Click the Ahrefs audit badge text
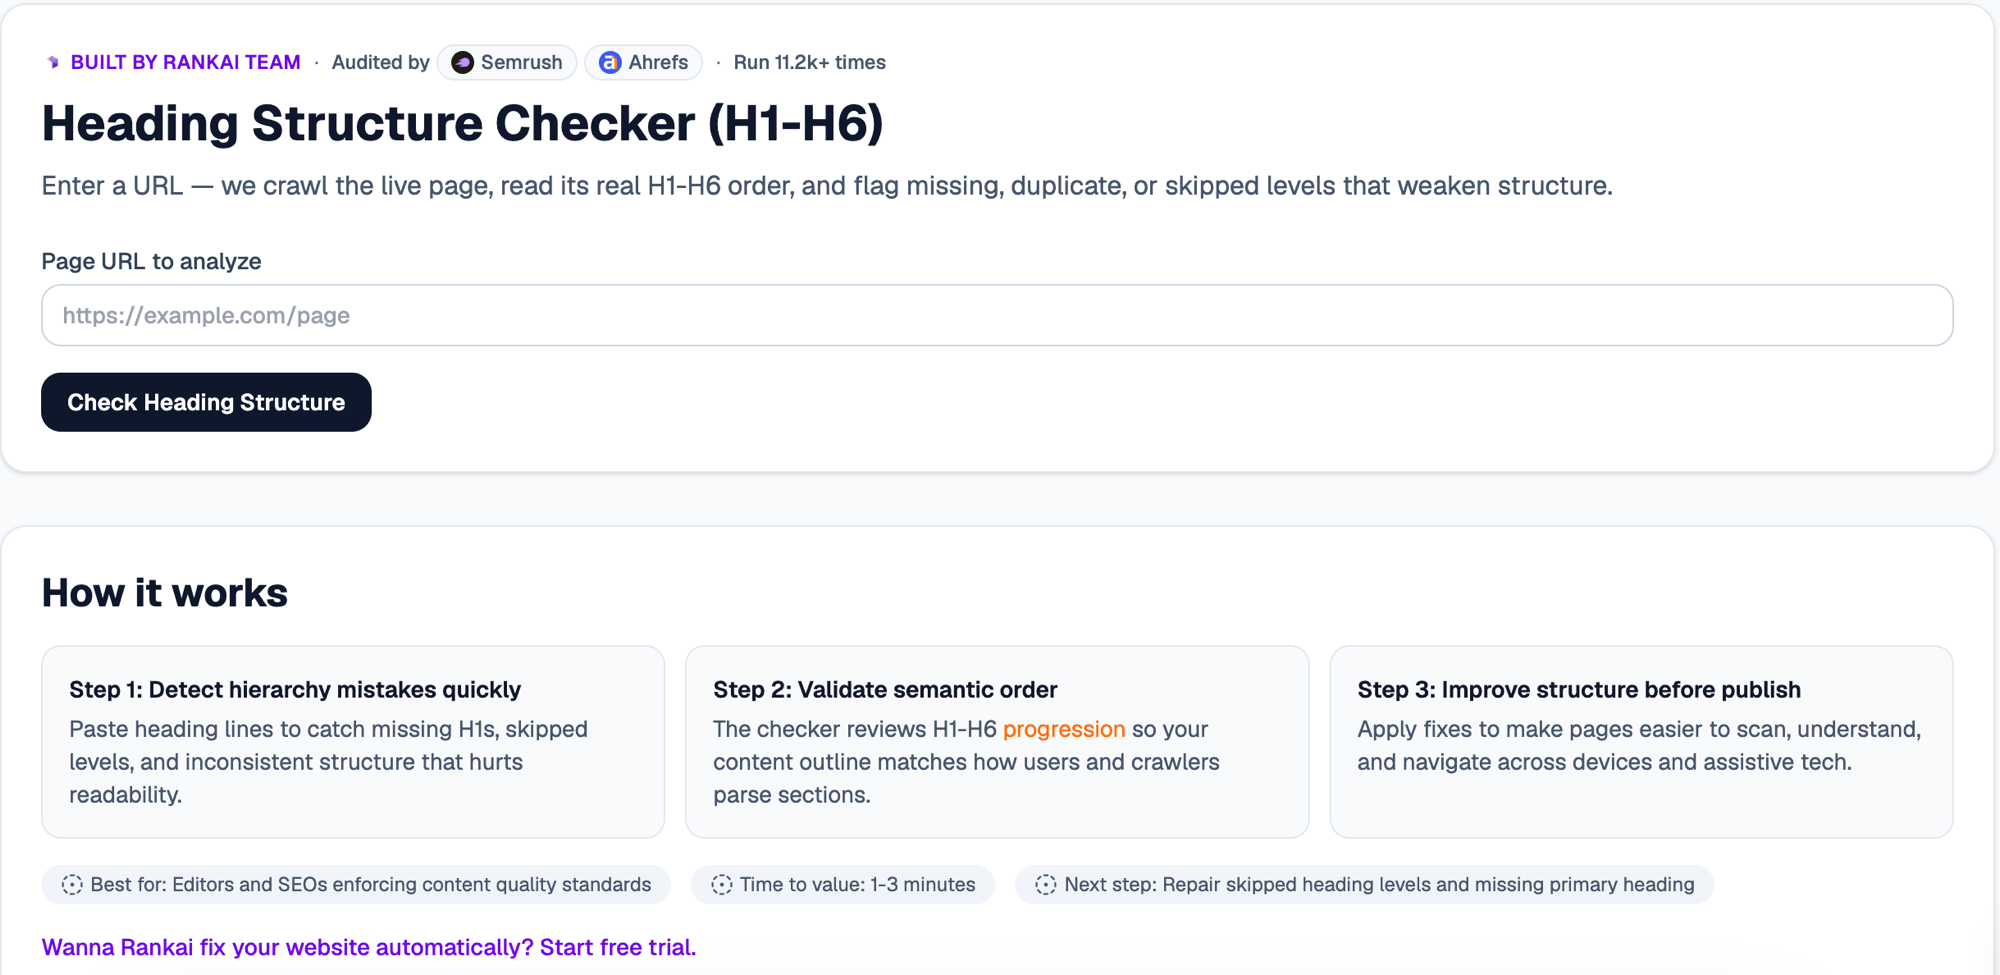Viewport: 2000px width, 975px height. click(658, 62)
